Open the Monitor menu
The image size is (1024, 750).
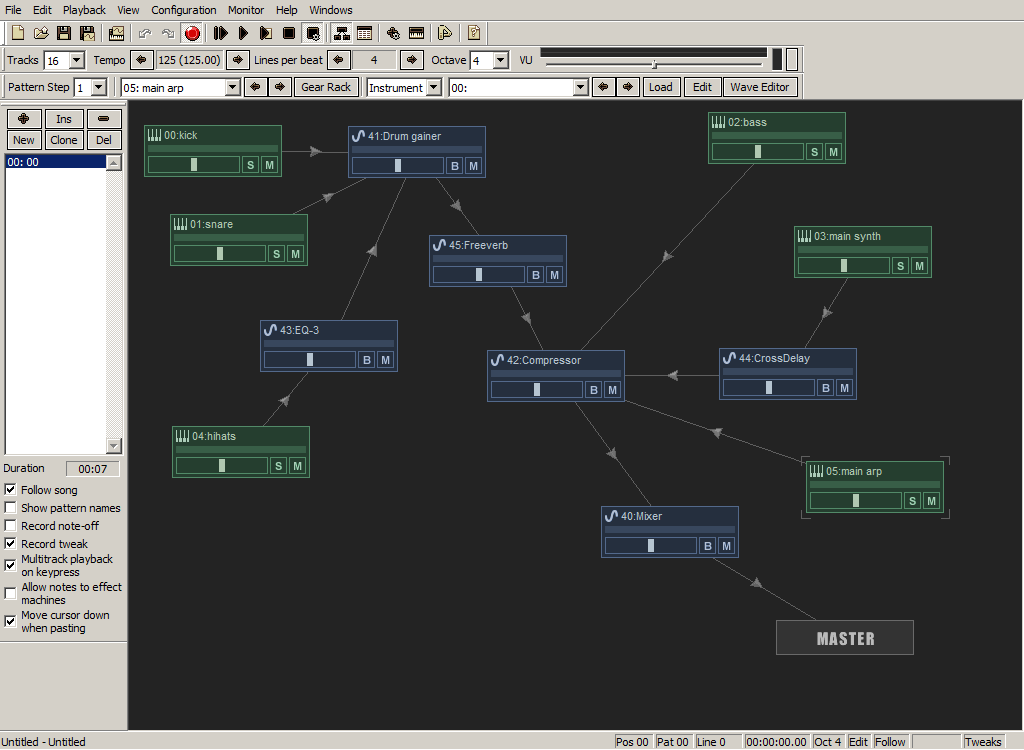pyautogui.click(x=246, y=10)
